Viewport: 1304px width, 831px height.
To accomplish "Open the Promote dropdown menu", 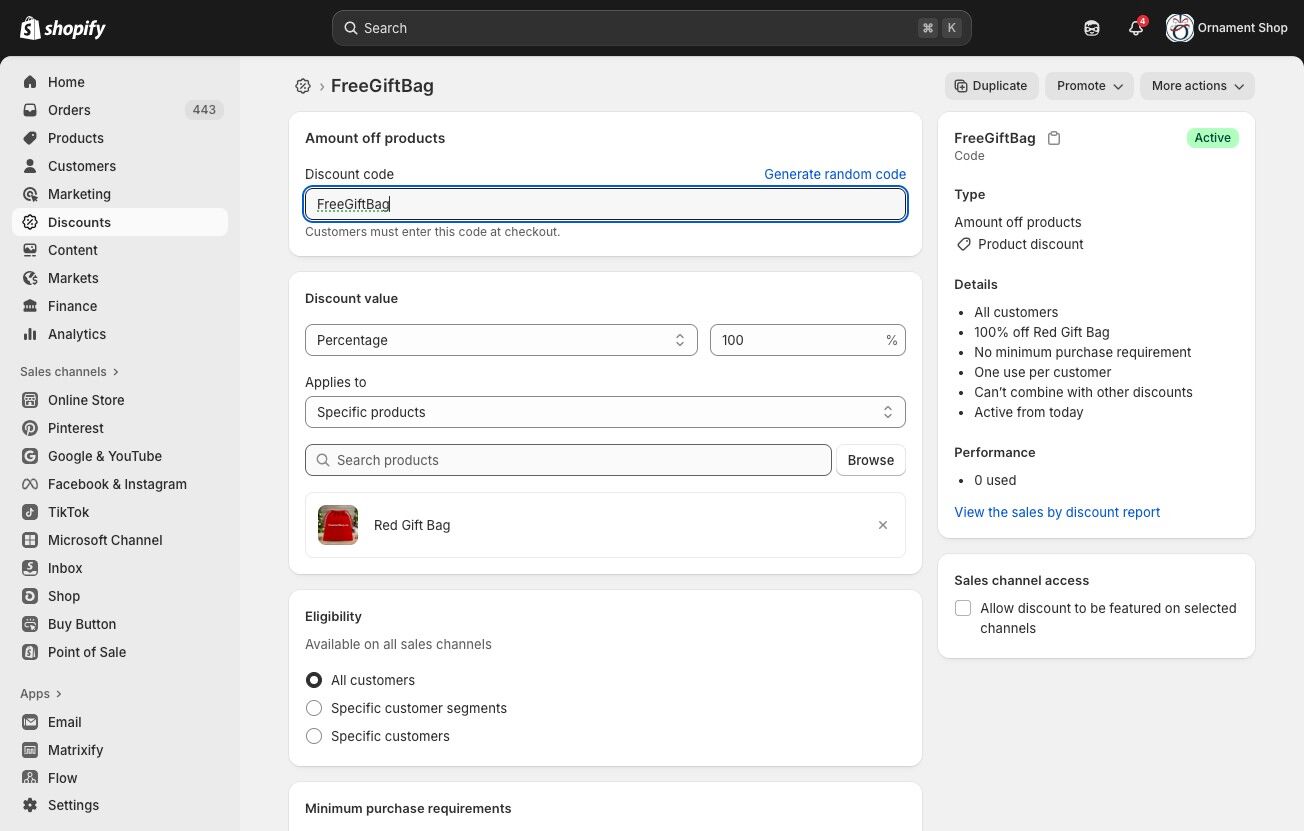I will click(x=1089, y=86).
